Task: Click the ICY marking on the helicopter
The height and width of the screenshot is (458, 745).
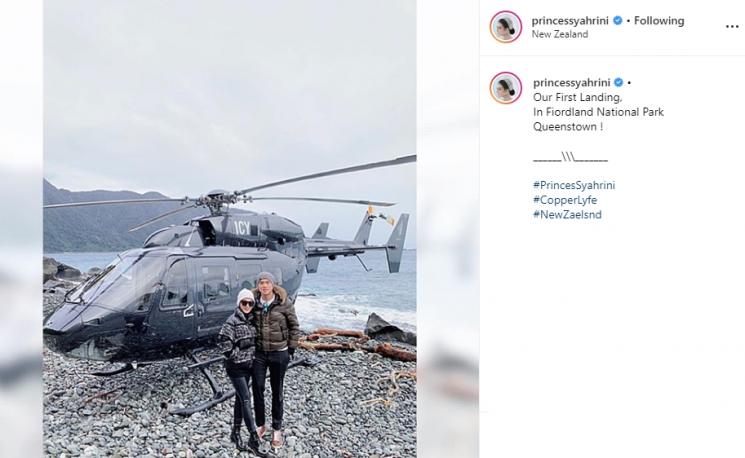Action: [x=242, y=229]
